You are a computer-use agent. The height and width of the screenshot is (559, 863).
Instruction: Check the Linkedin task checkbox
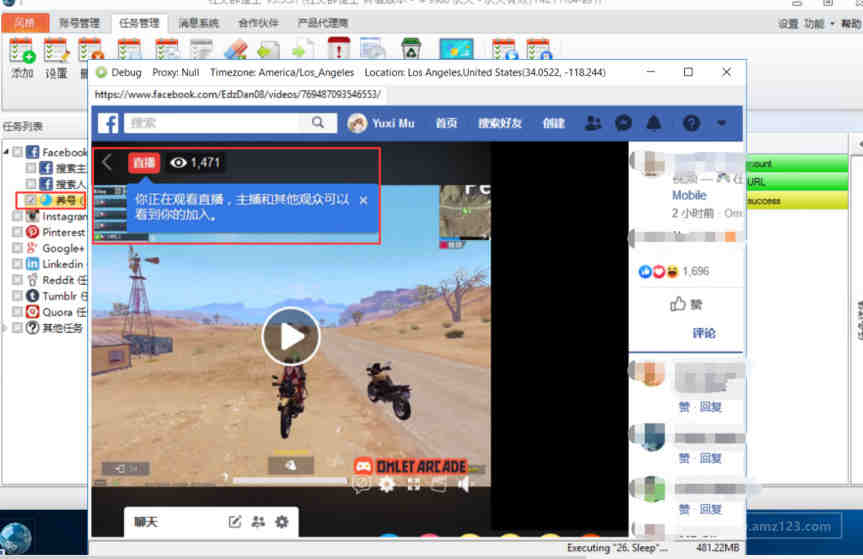tap(18, 264)
